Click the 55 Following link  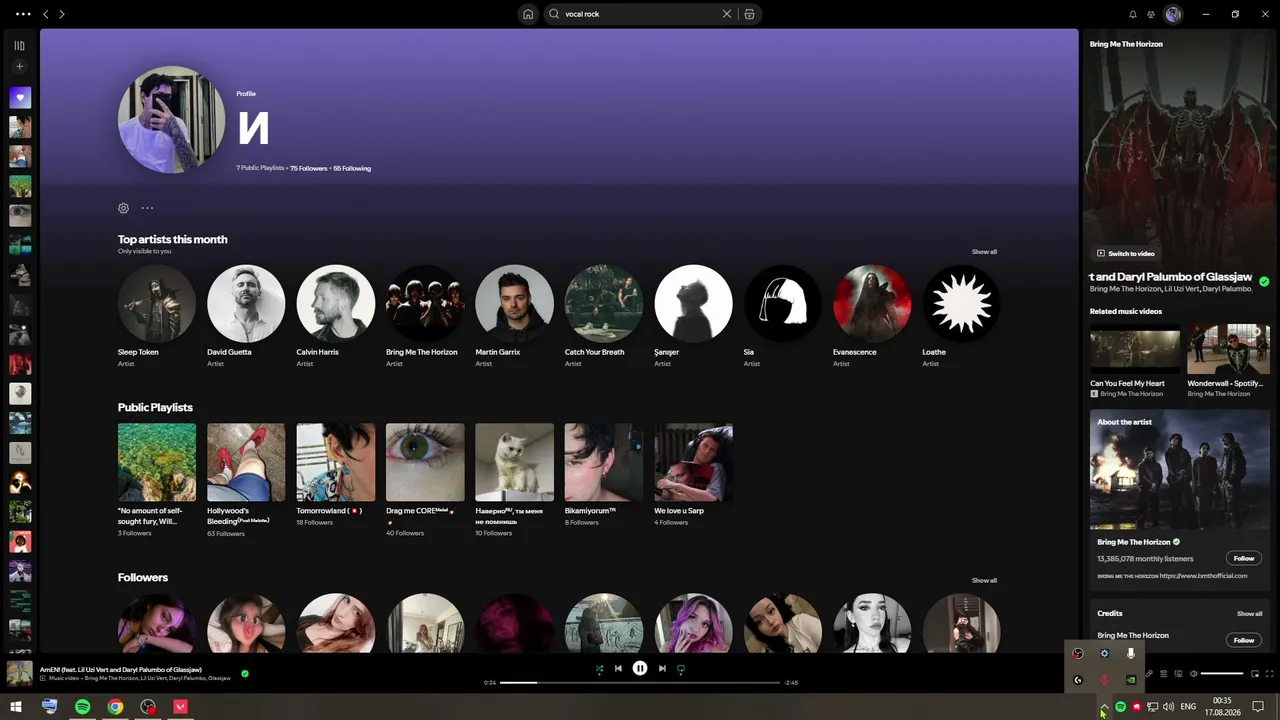click(352, 168)
